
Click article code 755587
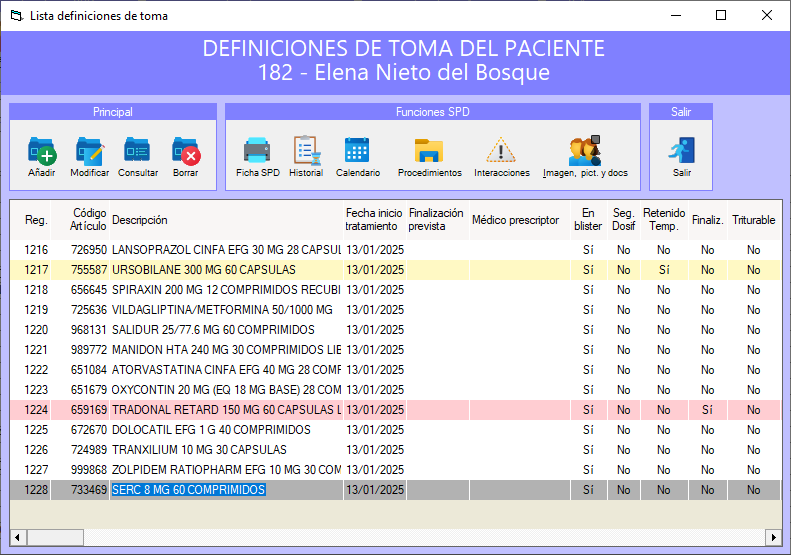(89, 270)
